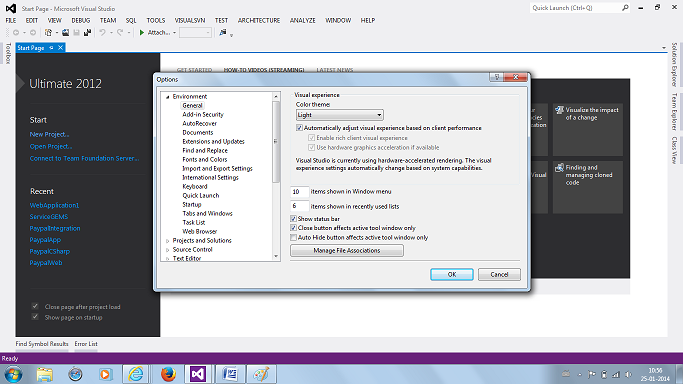Screen dimensions: 683x384
Task: Open the ANALYZE menu
Action: coord(302,20)
